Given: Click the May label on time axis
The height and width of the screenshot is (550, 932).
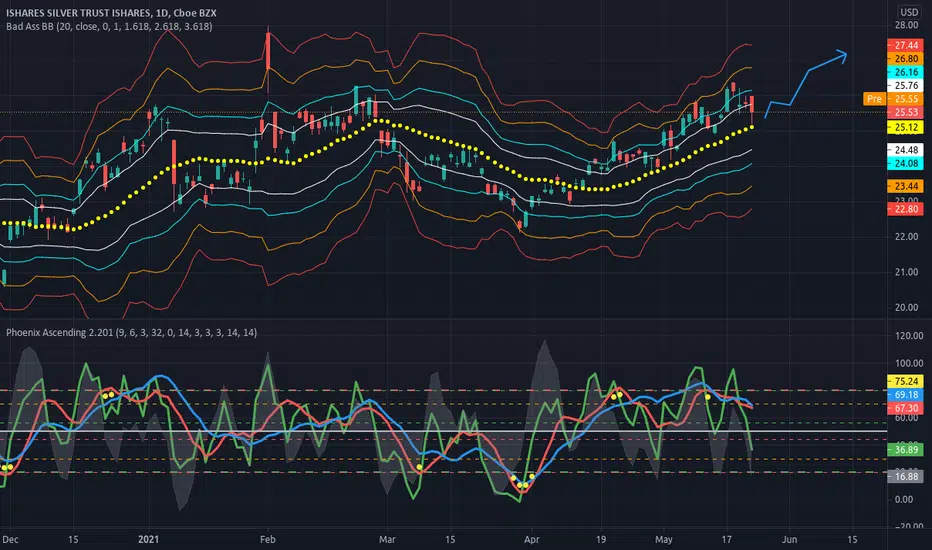Looking at the screenshot, I should [663, 540].
